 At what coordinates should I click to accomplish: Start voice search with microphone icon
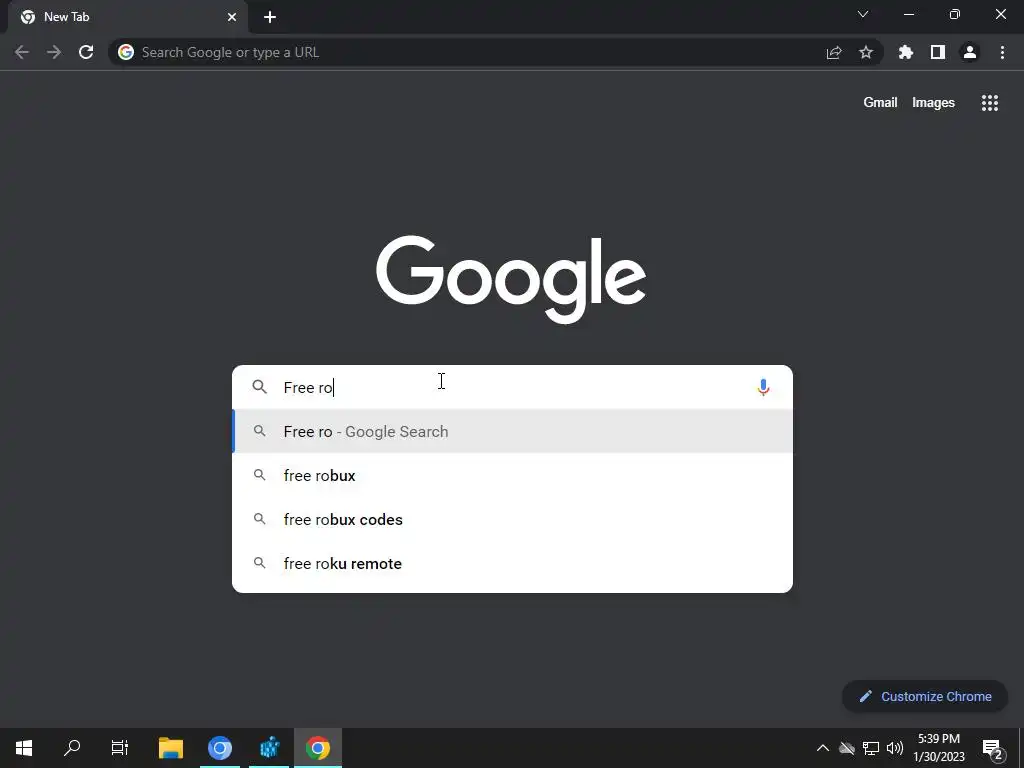(763, 387)
